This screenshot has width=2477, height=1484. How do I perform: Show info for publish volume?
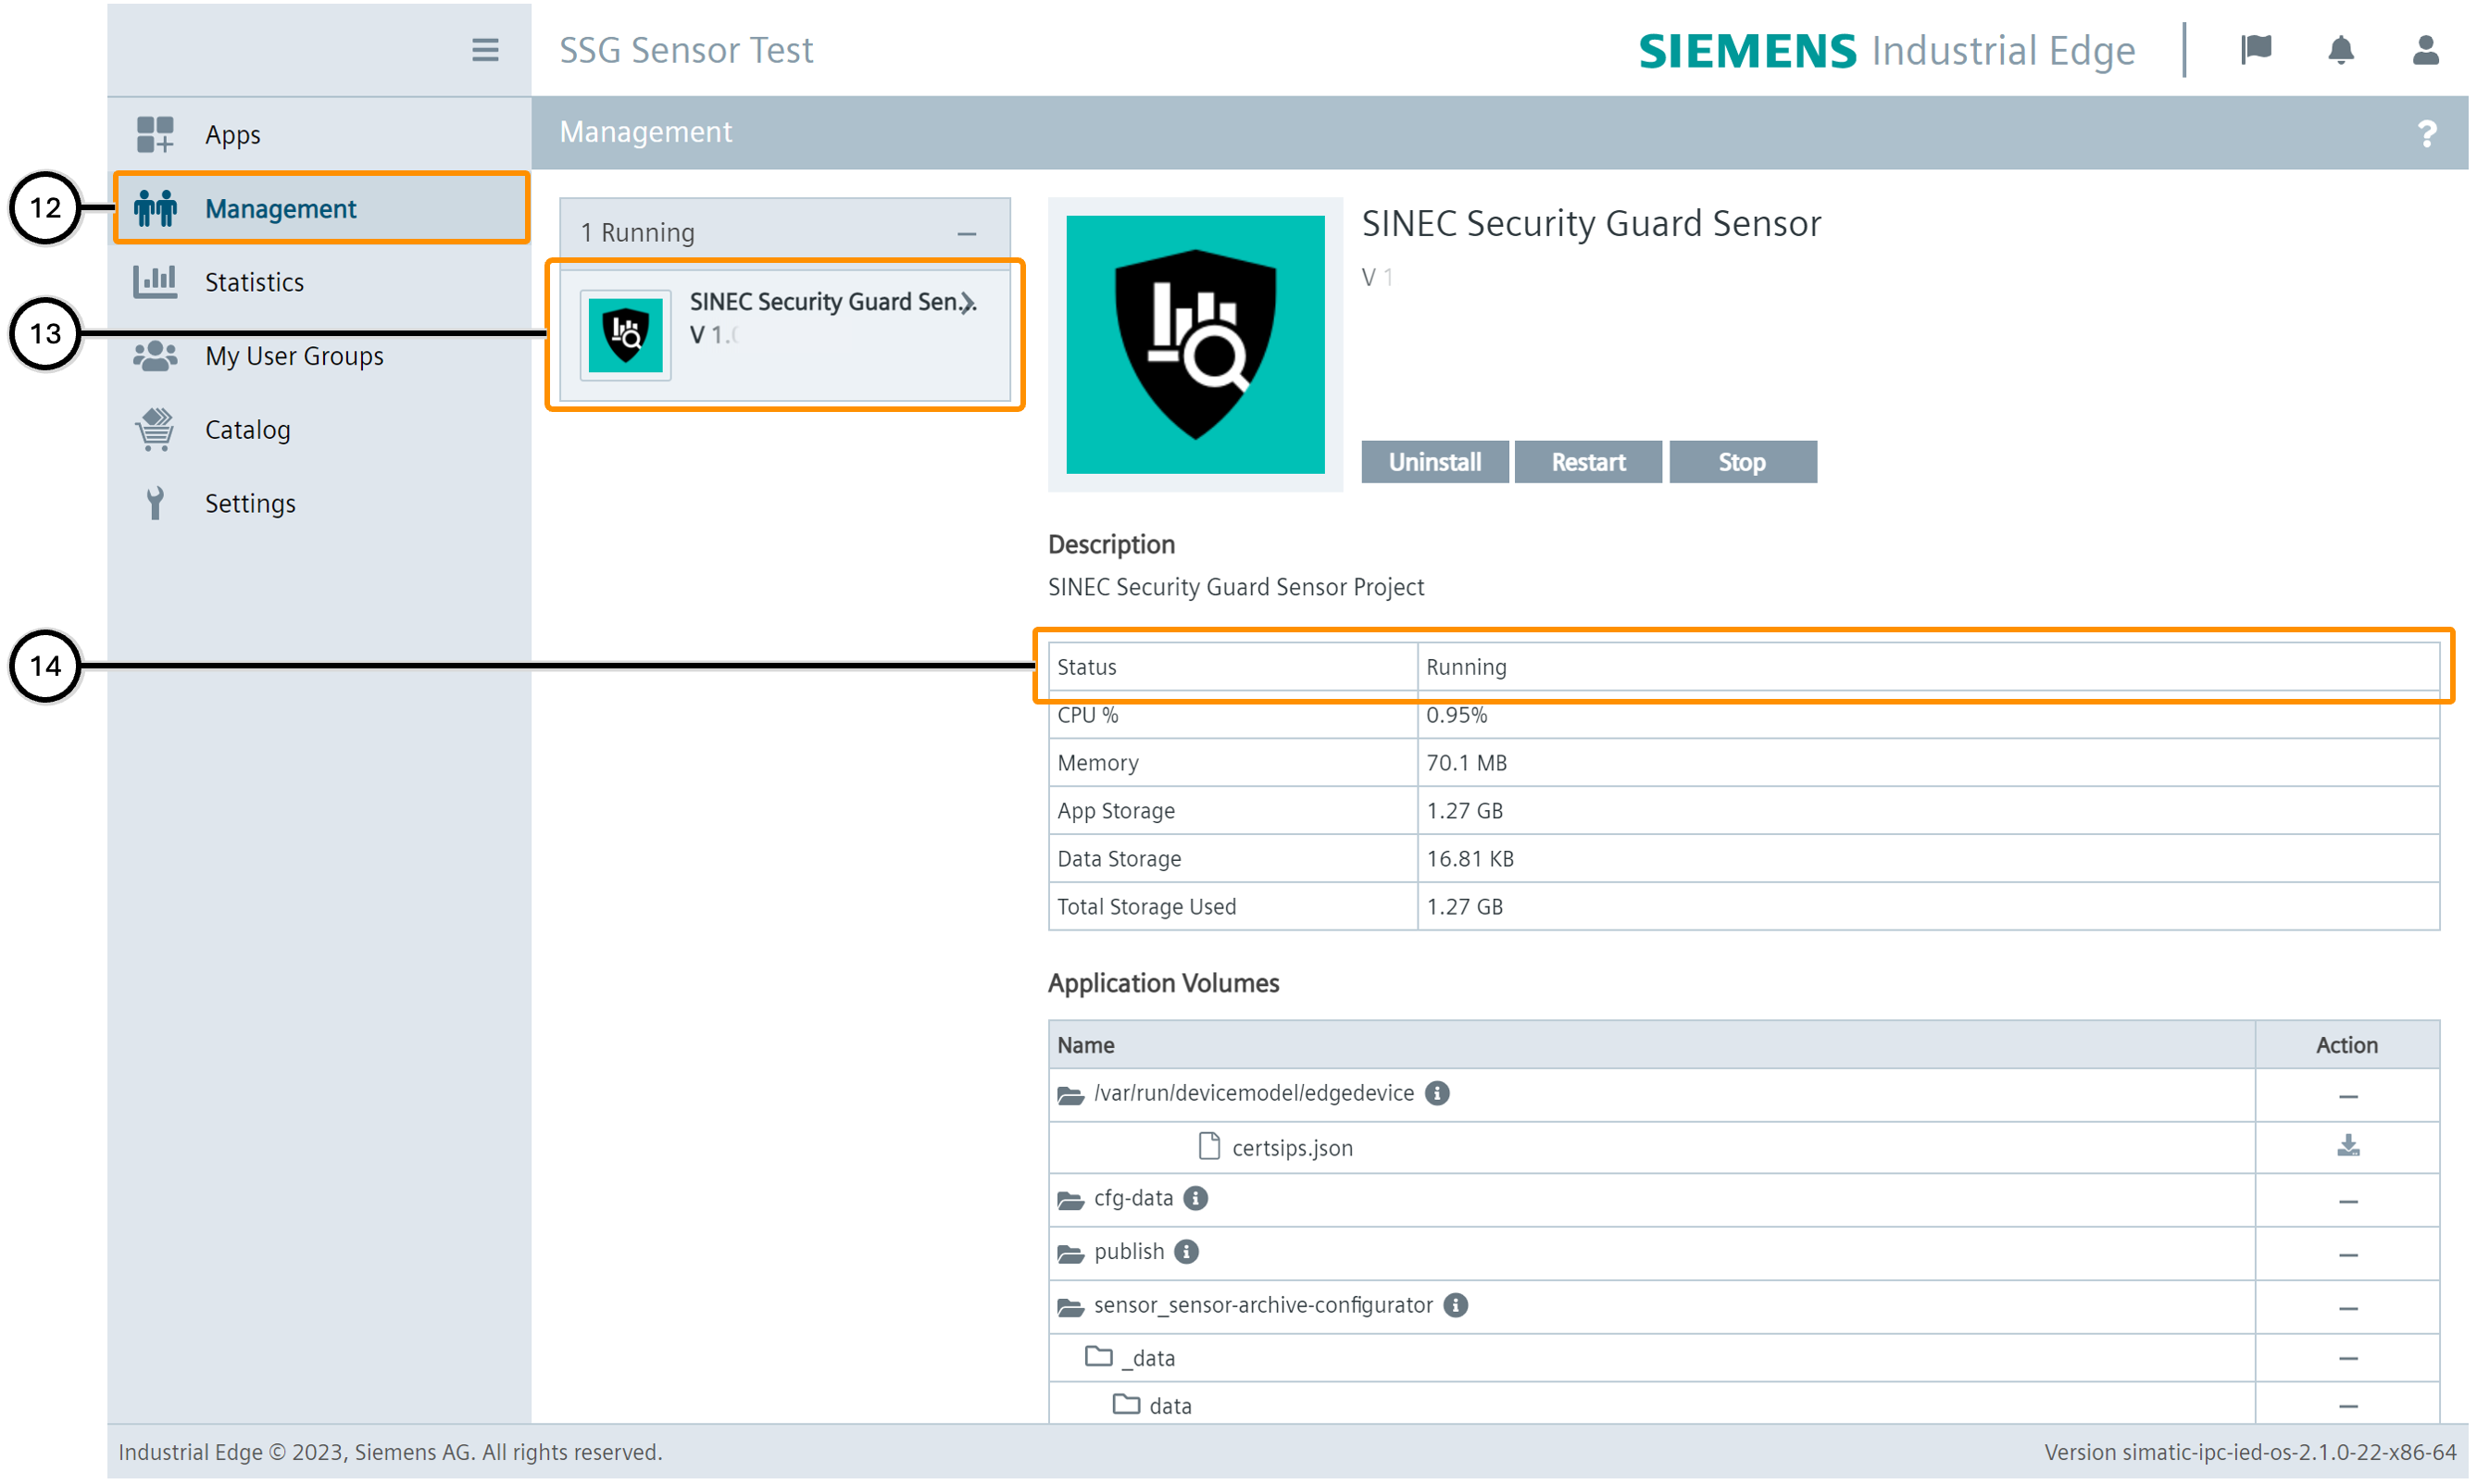(1186, 1252)
